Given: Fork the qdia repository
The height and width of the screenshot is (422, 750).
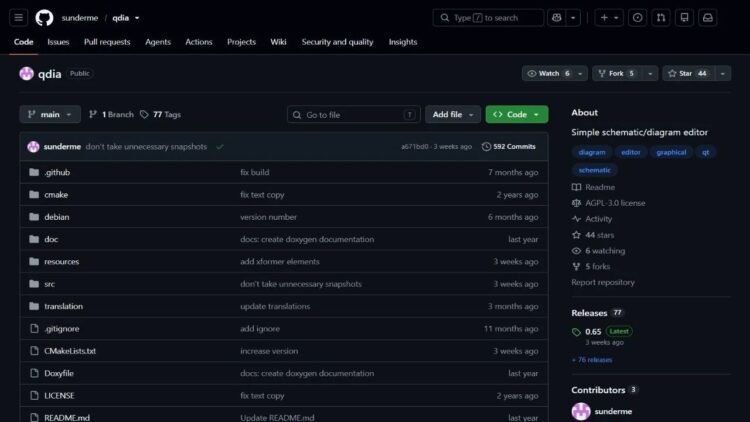Looking at the screenshot, I should pyautogui.click(x=617, y=74).
